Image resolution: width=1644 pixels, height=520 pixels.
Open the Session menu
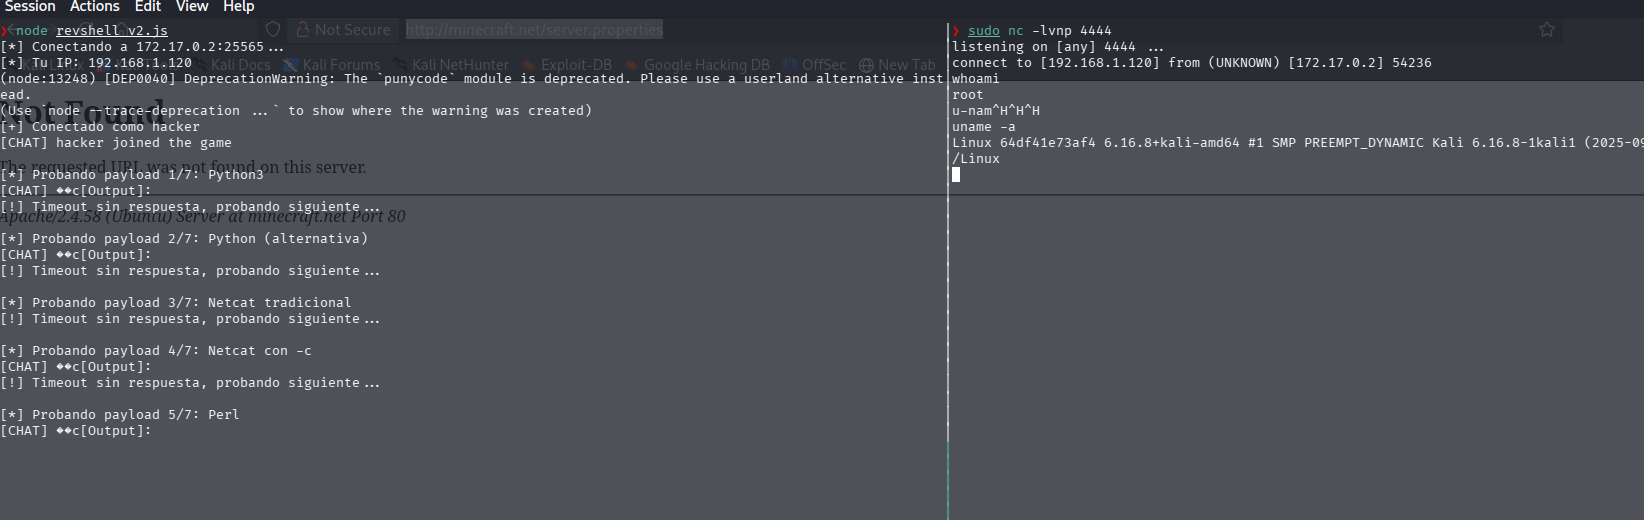click(x=29, y=6)
